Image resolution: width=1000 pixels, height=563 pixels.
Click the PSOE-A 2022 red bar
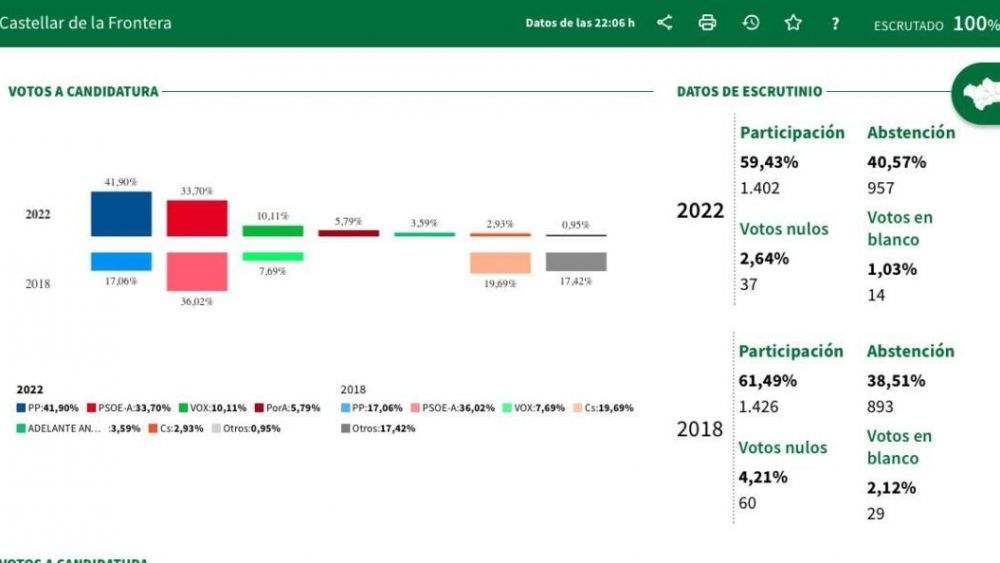point(197,218)
